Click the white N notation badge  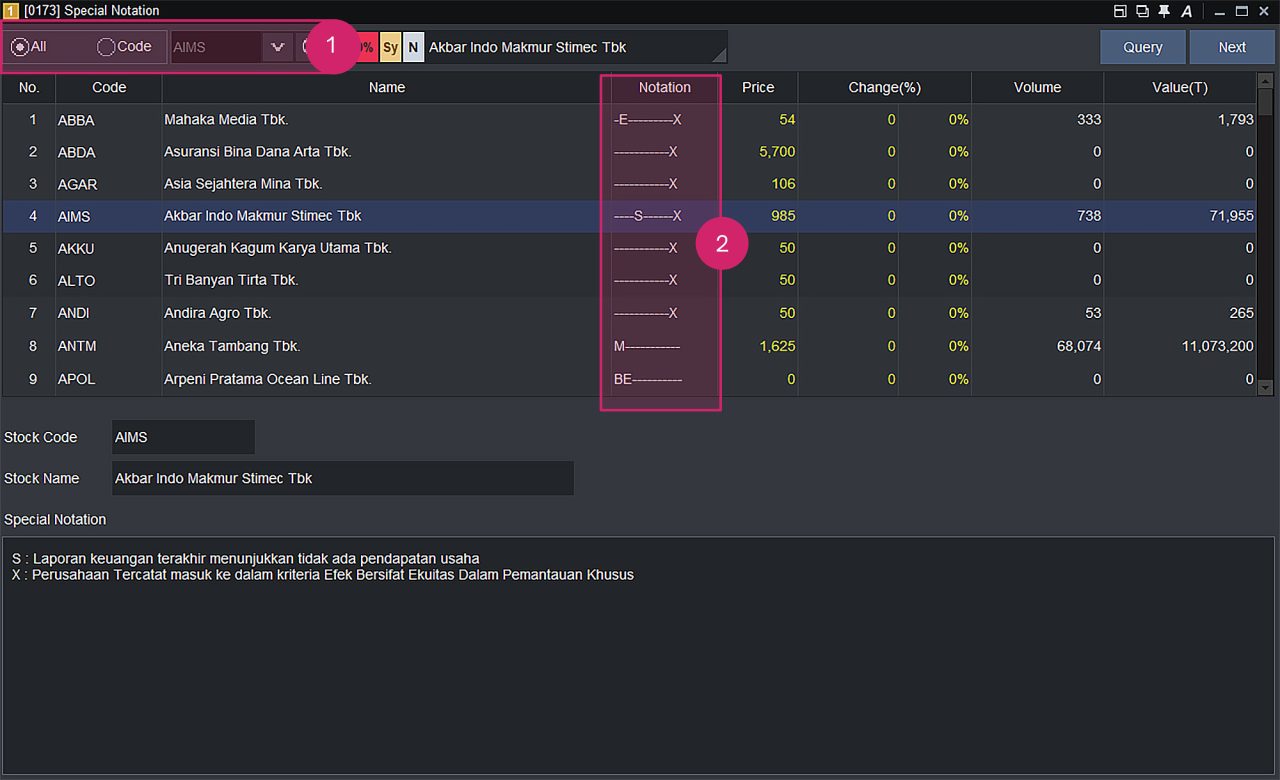[x=413, y=47]
